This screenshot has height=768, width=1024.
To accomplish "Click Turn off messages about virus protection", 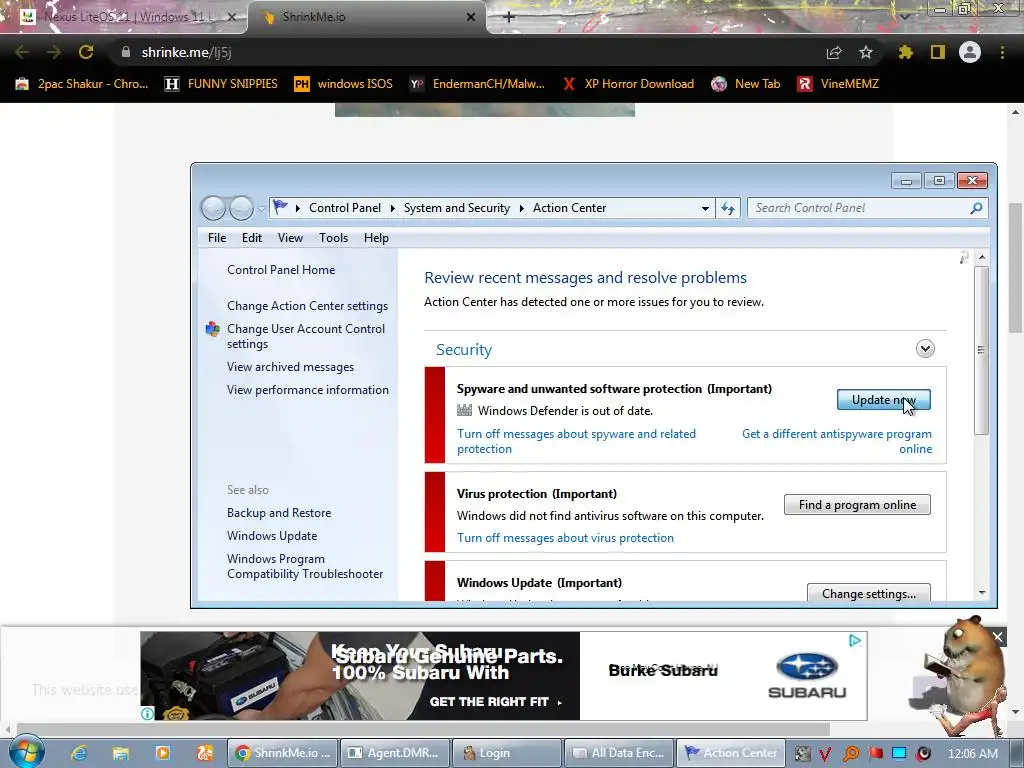I will pos(565,537).
